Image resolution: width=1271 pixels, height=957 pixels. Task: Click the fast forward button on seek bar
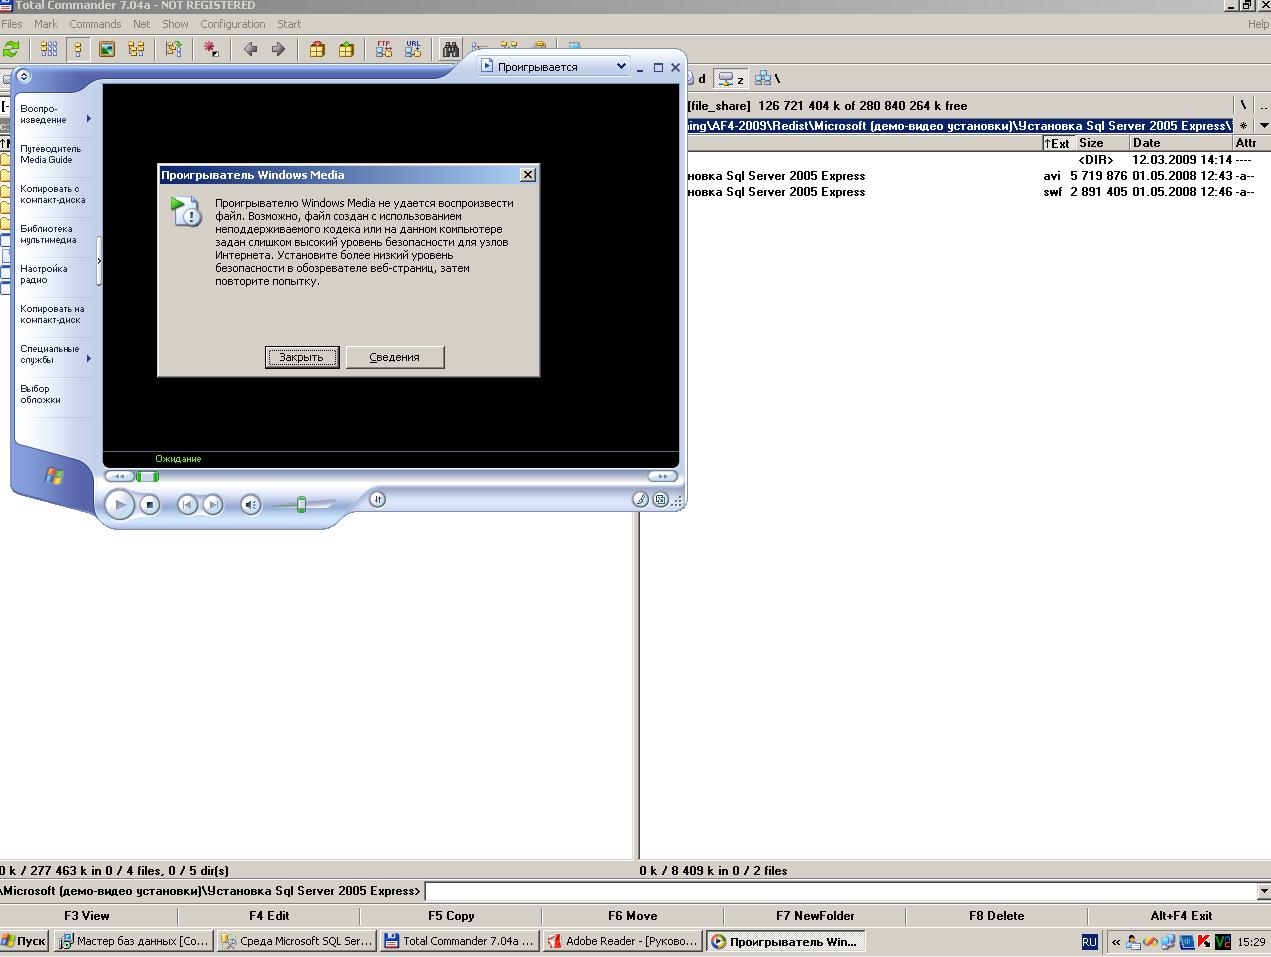[x=662, y=476]
